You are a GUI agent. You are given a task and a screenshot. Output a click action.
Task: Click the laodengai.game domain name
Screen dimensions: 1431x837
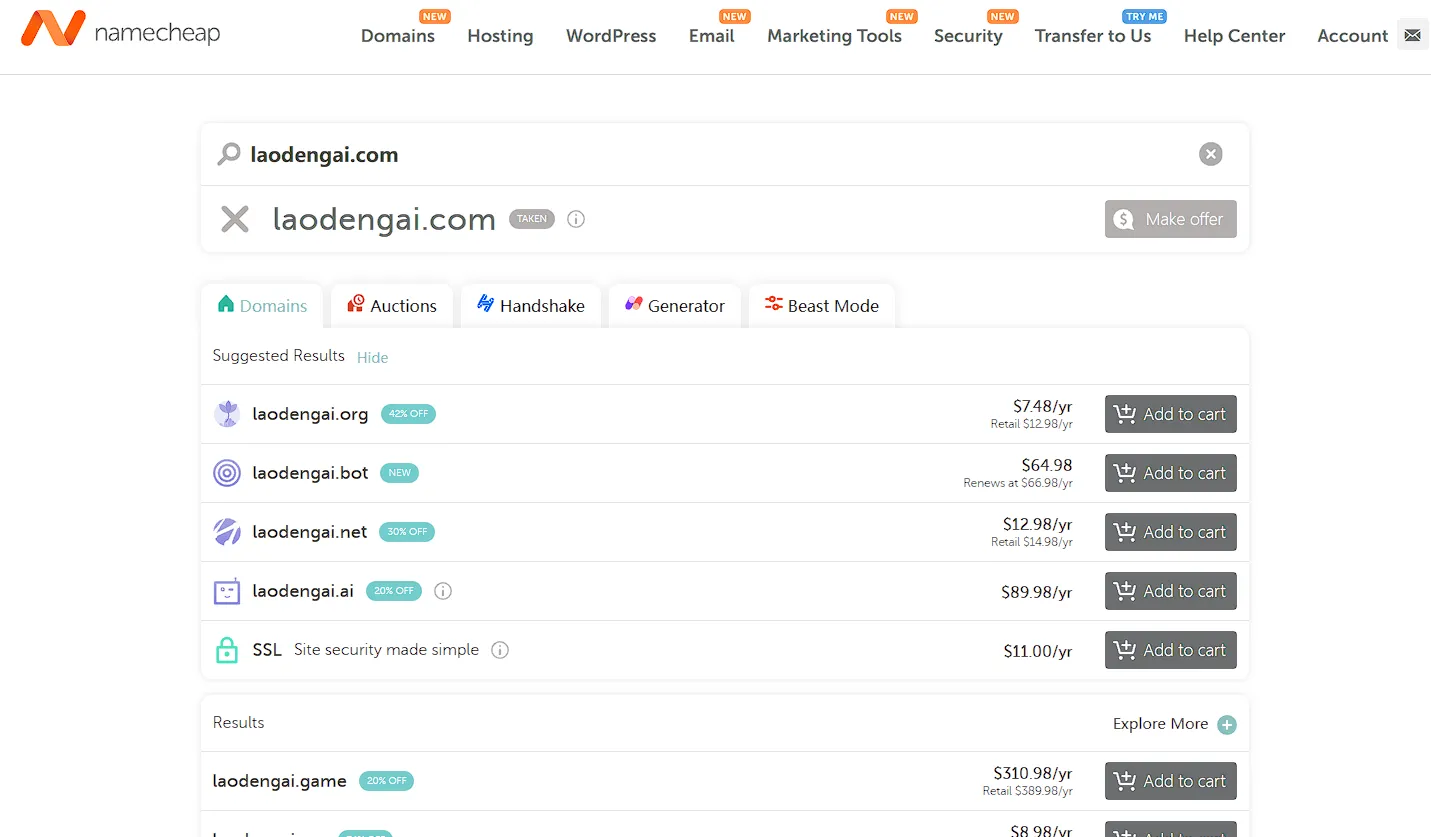(280, 781)
